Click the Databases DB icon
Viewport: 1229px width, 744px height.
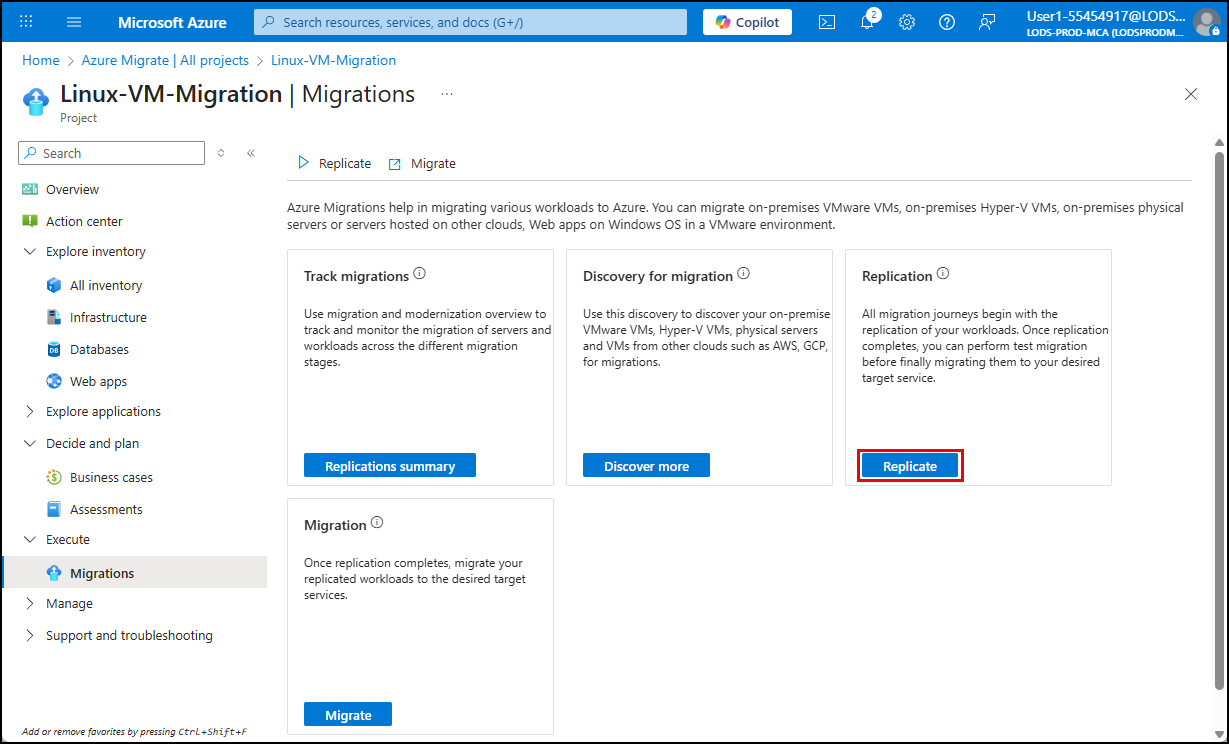[x=54, y=349]
